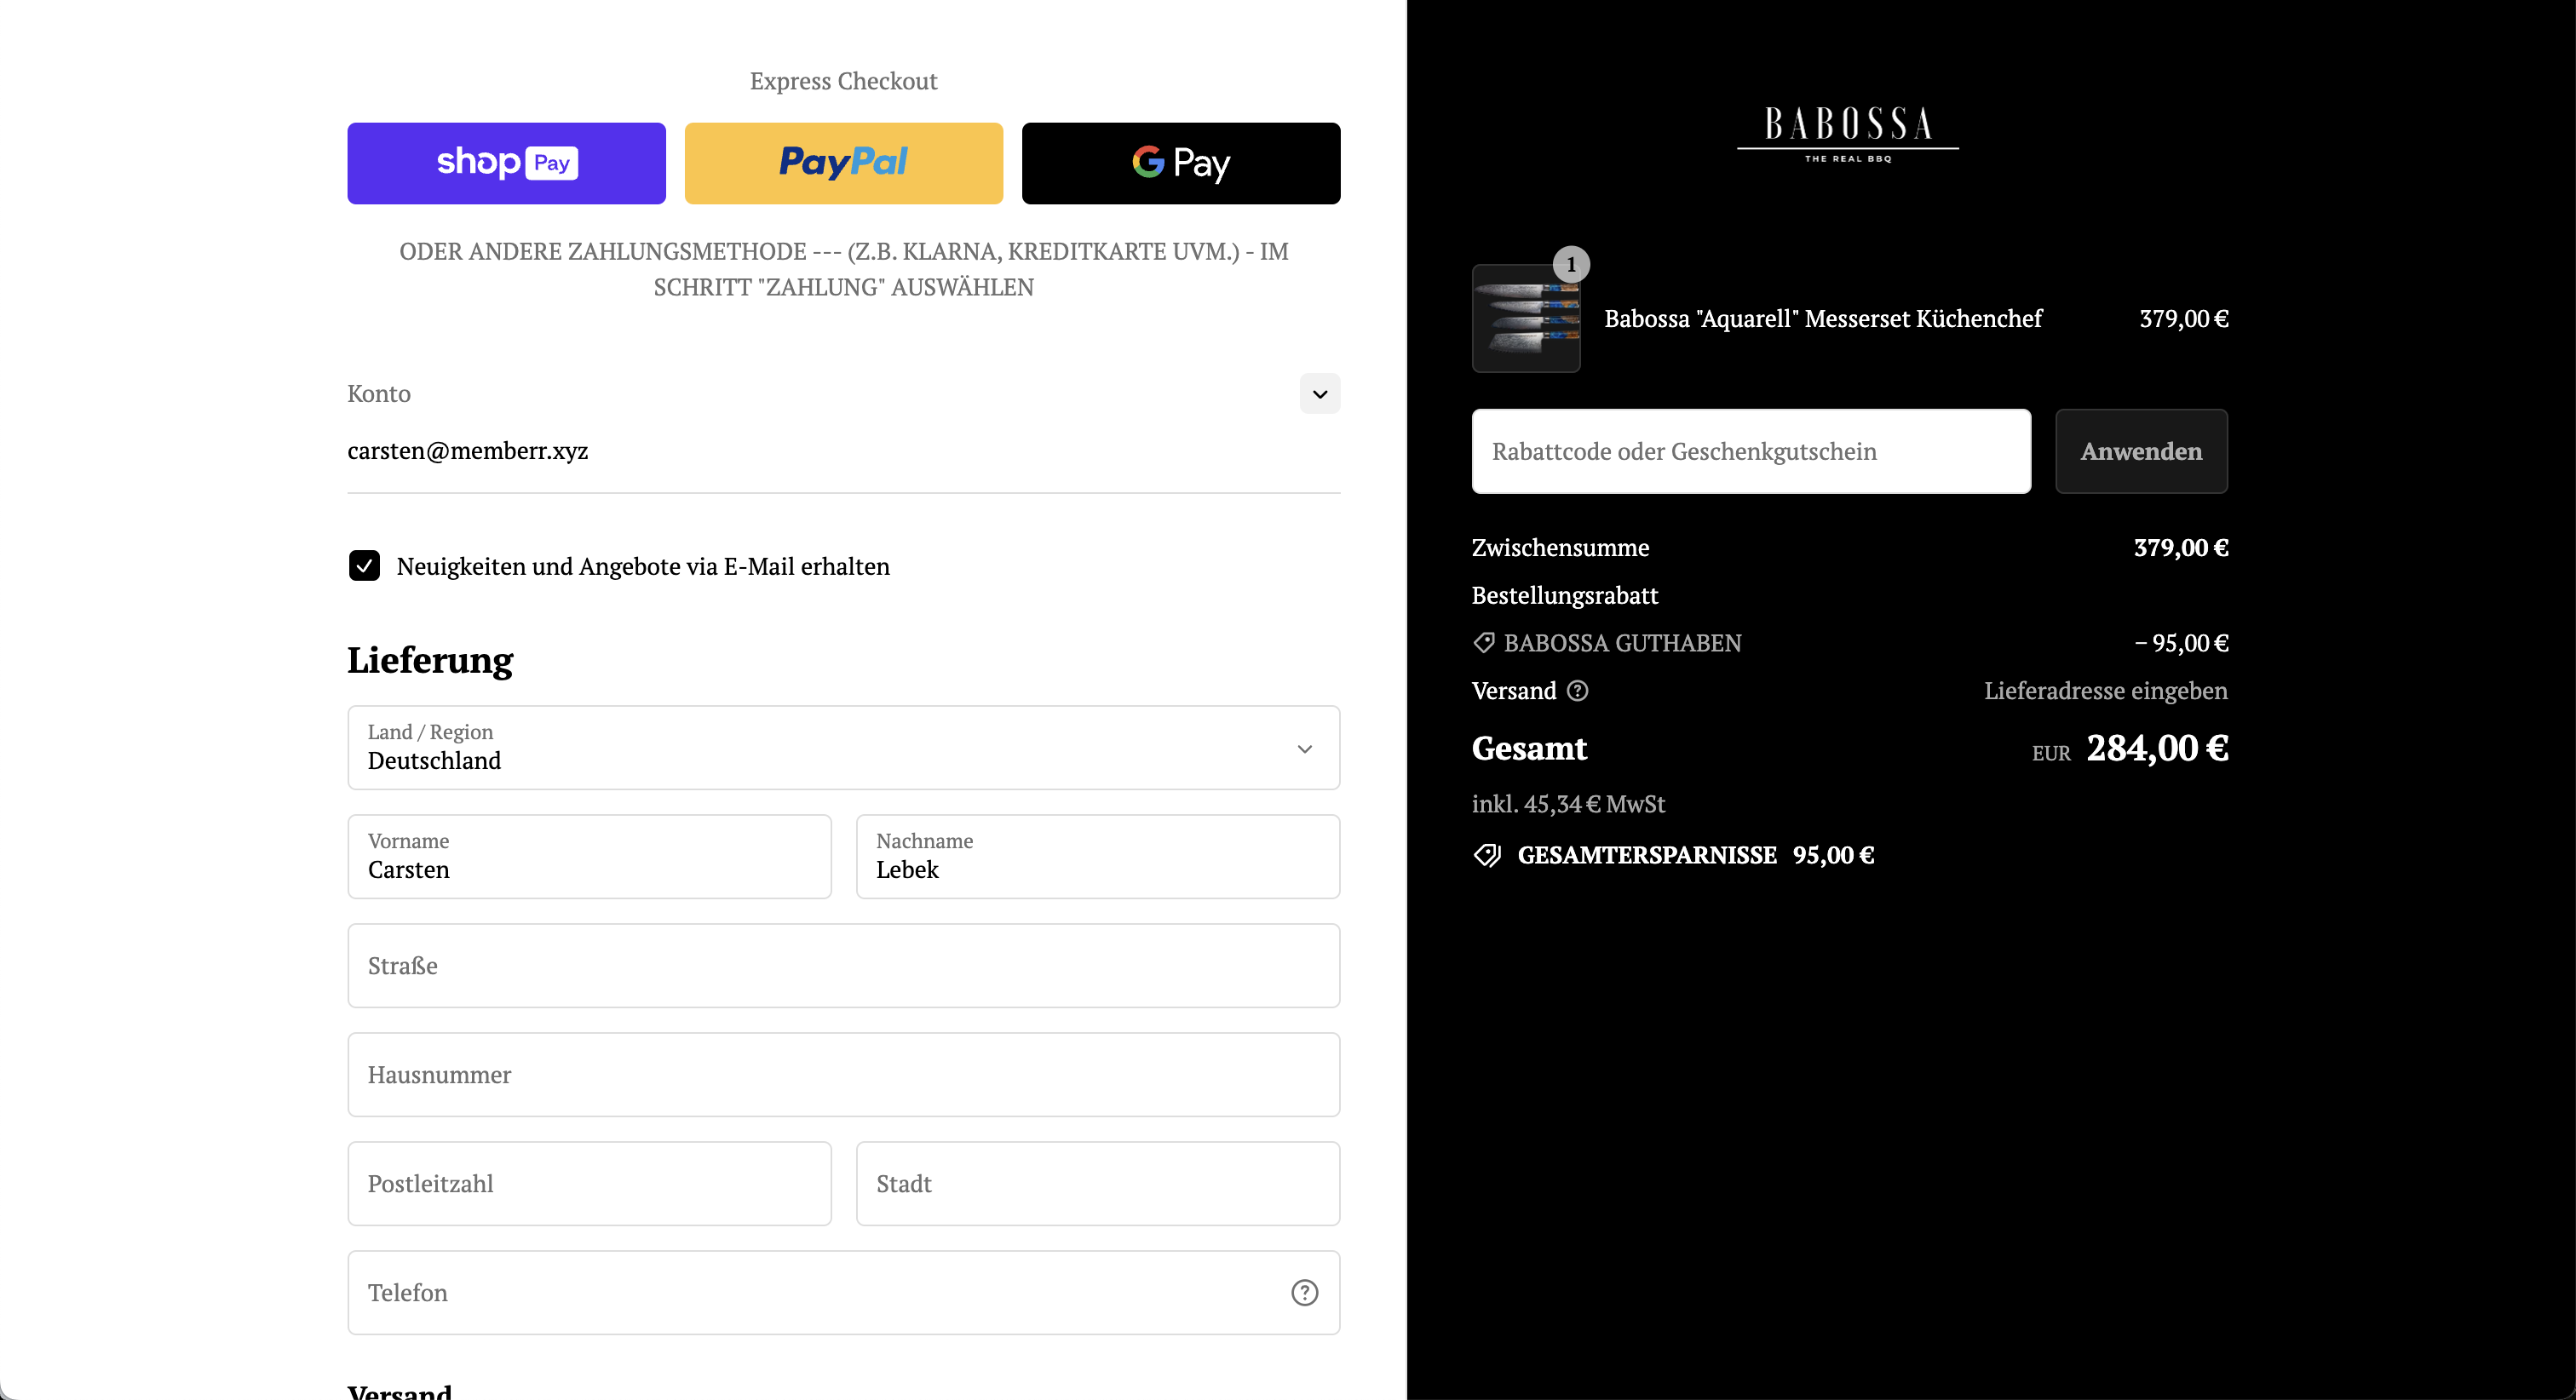2576x1400 pixels.
Task: Expand the Konto account section chevron
Action: tap(1320, 394)
